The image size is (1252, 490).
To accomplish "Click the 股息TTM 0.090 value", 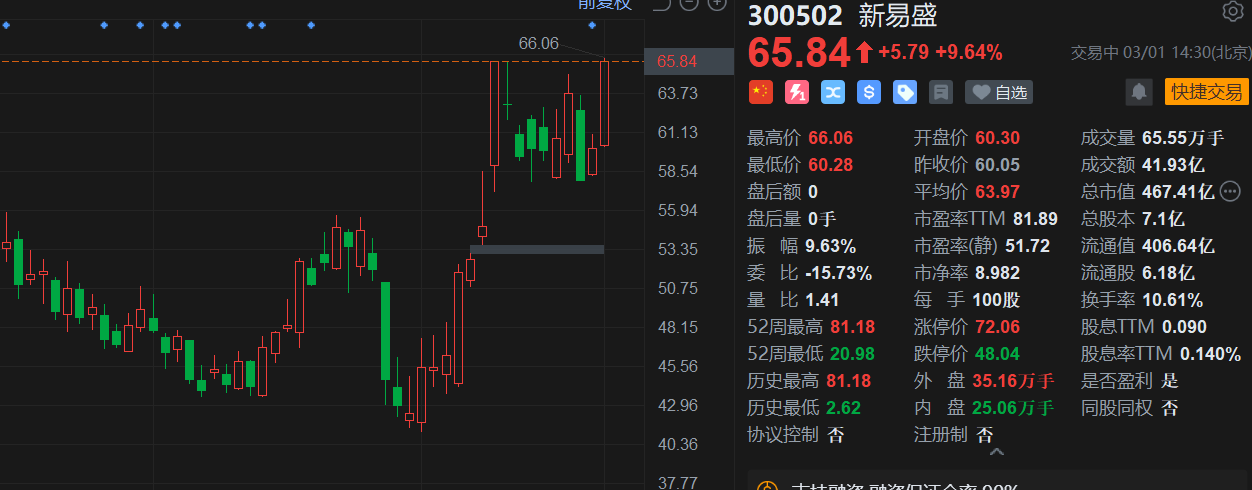I will point(1185,326).
